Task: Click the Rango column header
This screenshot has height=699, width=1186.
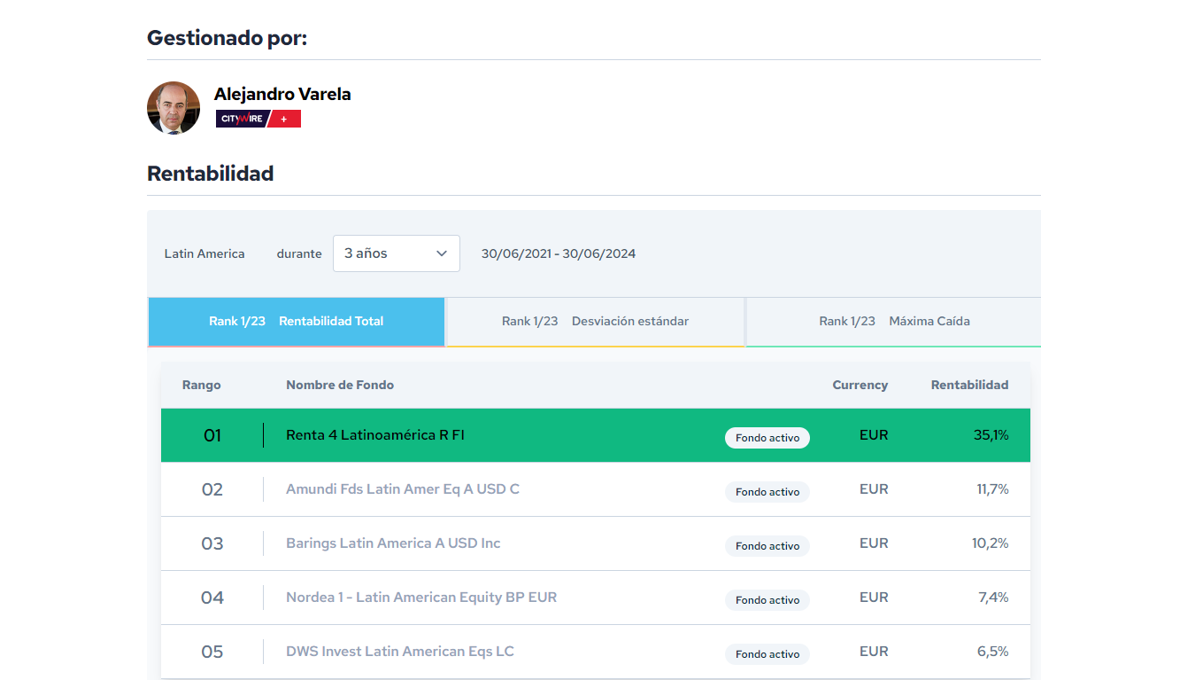Action: tap(201, 385)
